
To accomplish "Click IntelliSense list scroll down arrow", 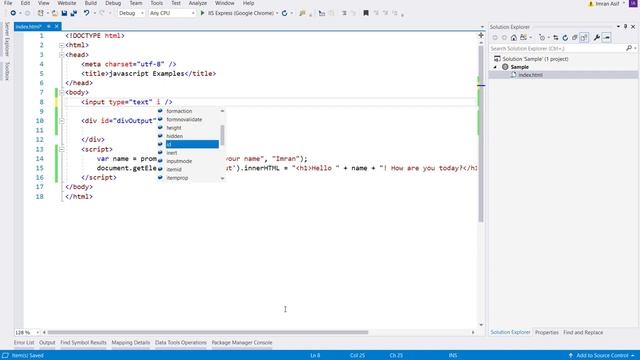I will pyautogui.click(x=222, y=178).
